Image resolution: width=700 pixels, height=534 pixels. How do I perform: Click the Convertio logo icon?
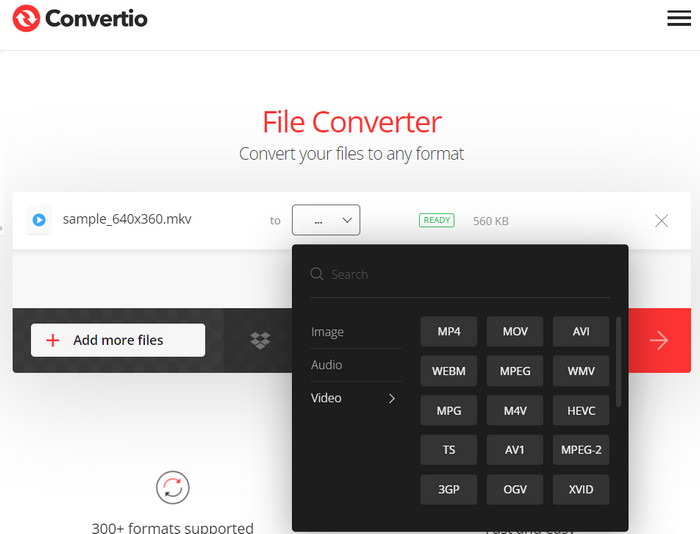pyautogui.click(x=26, y=18)
